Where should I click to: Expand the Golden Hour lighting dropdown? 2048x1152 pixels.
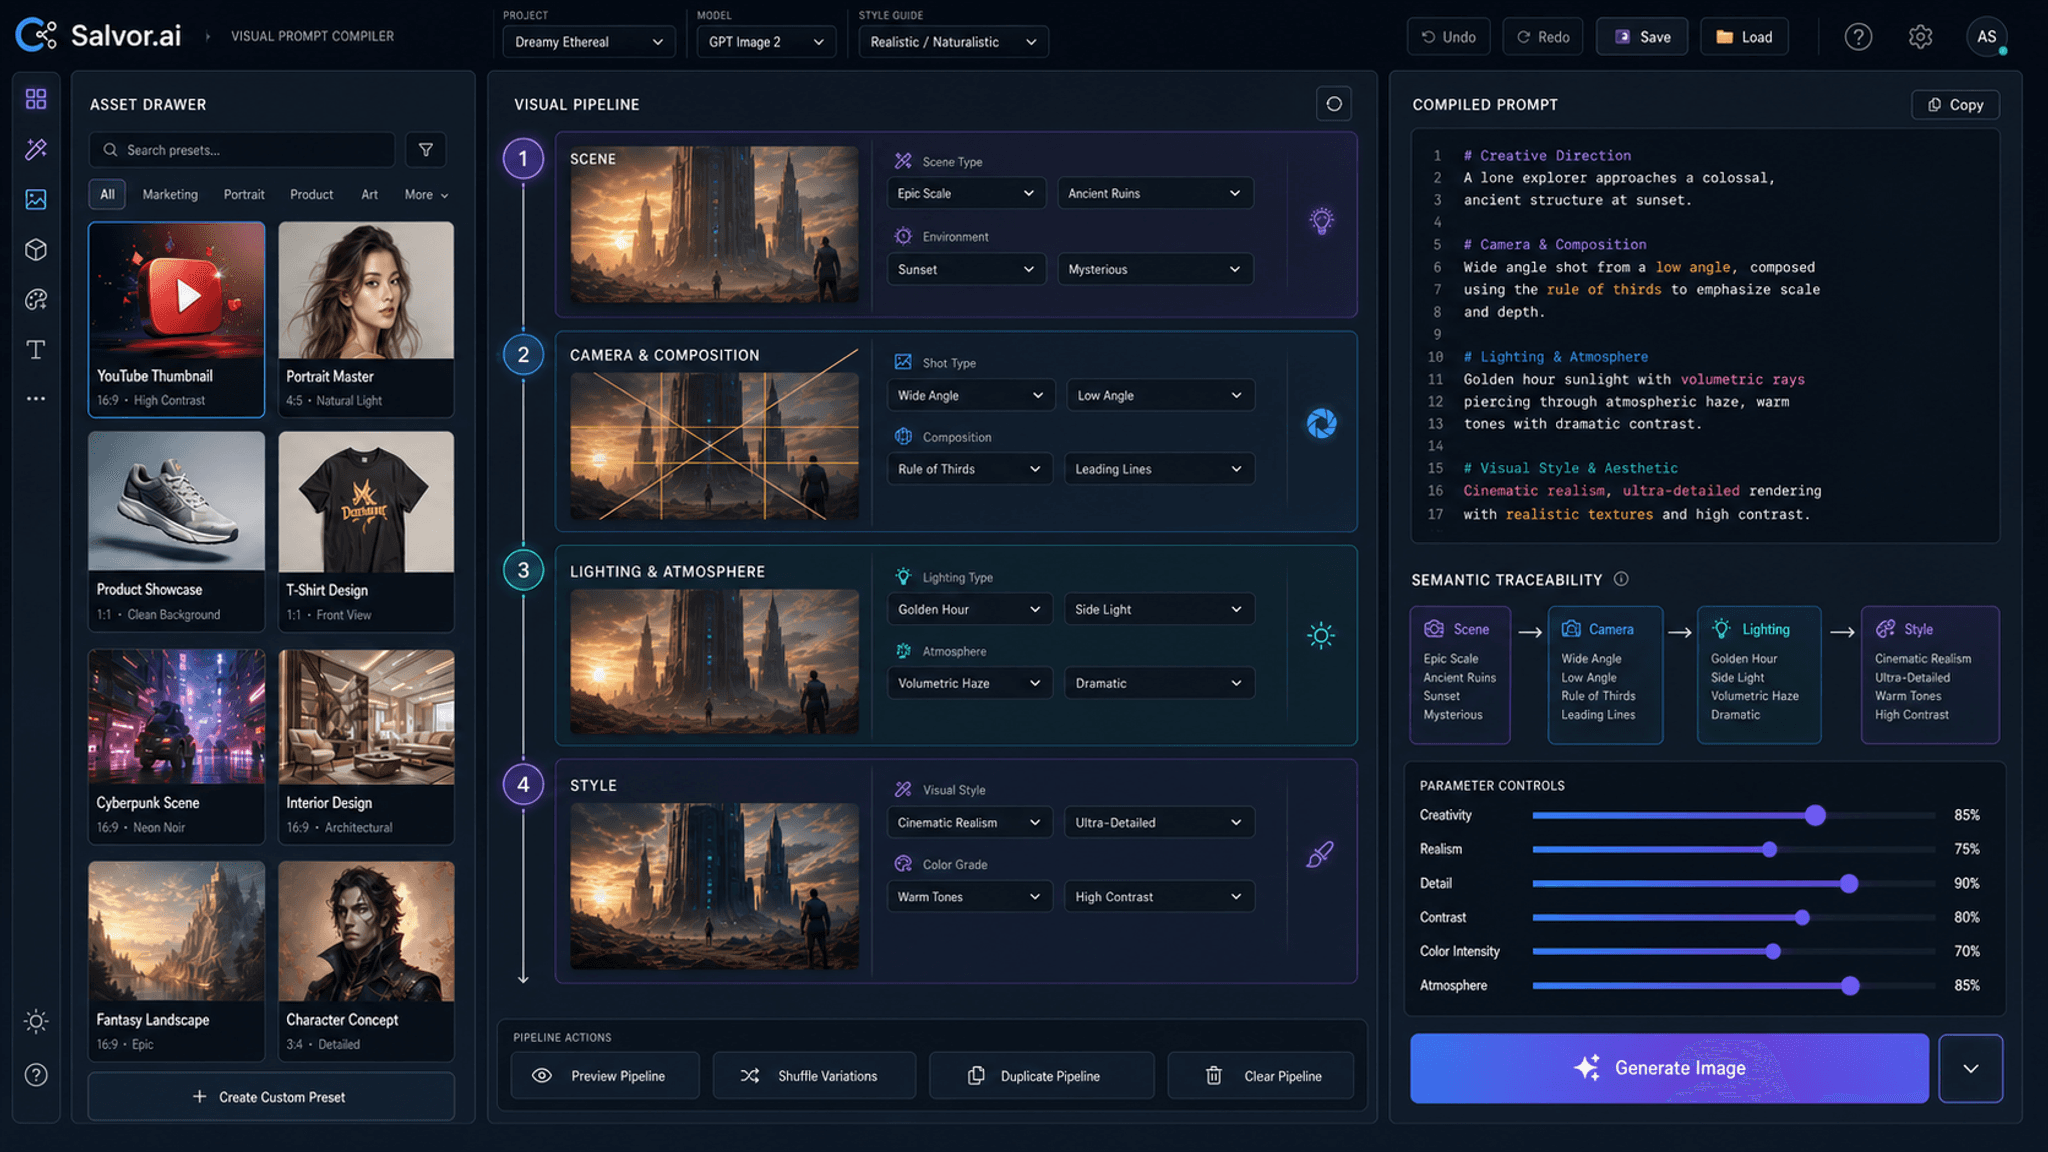point(969,609)
